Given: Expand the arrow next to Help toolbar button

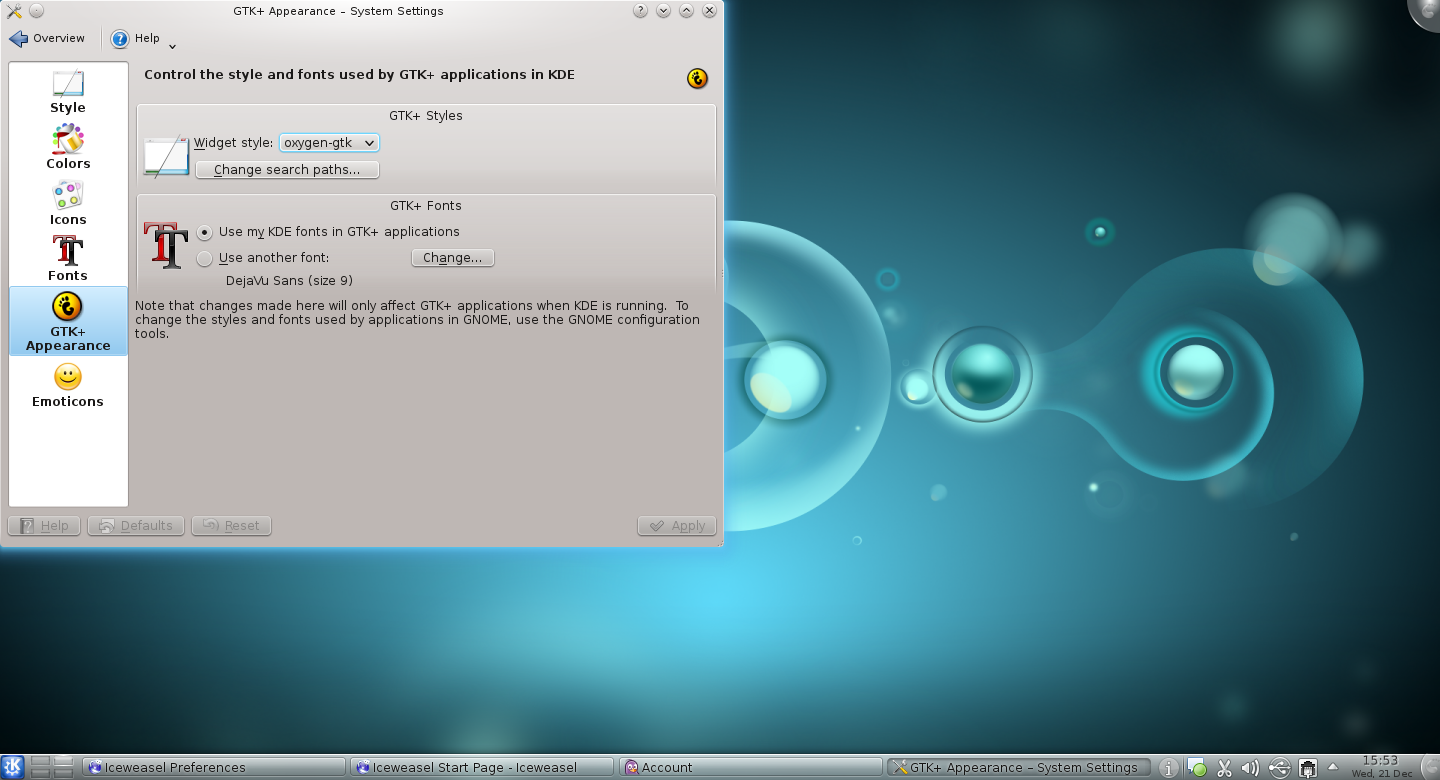Looking at the screenshot, I should (x=172, y=45).
